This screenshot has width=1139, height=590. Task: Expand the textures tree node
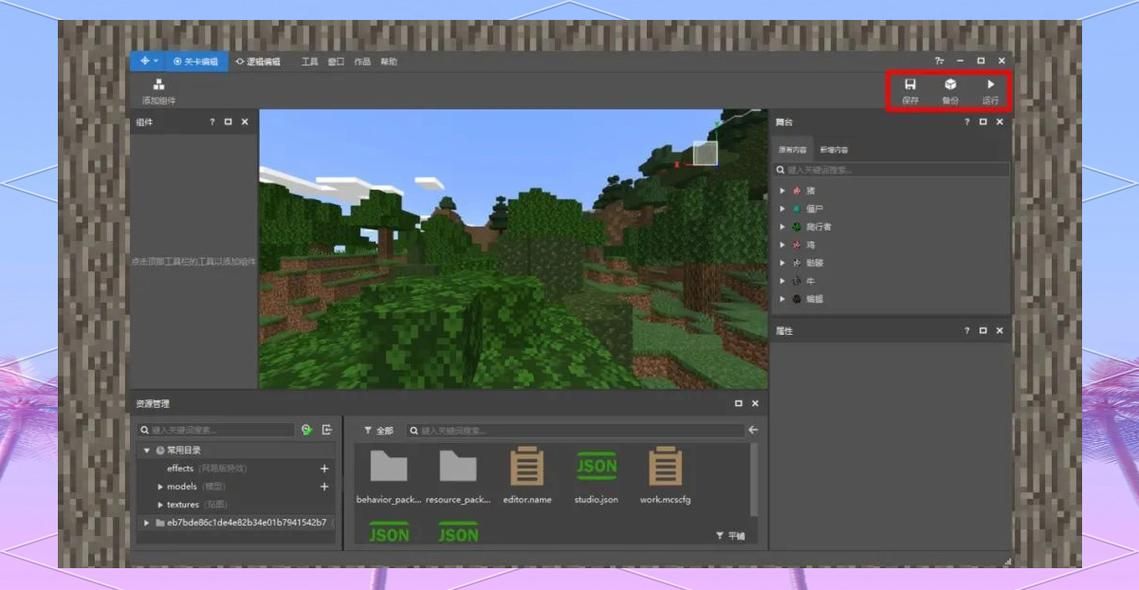pos(161,504)
